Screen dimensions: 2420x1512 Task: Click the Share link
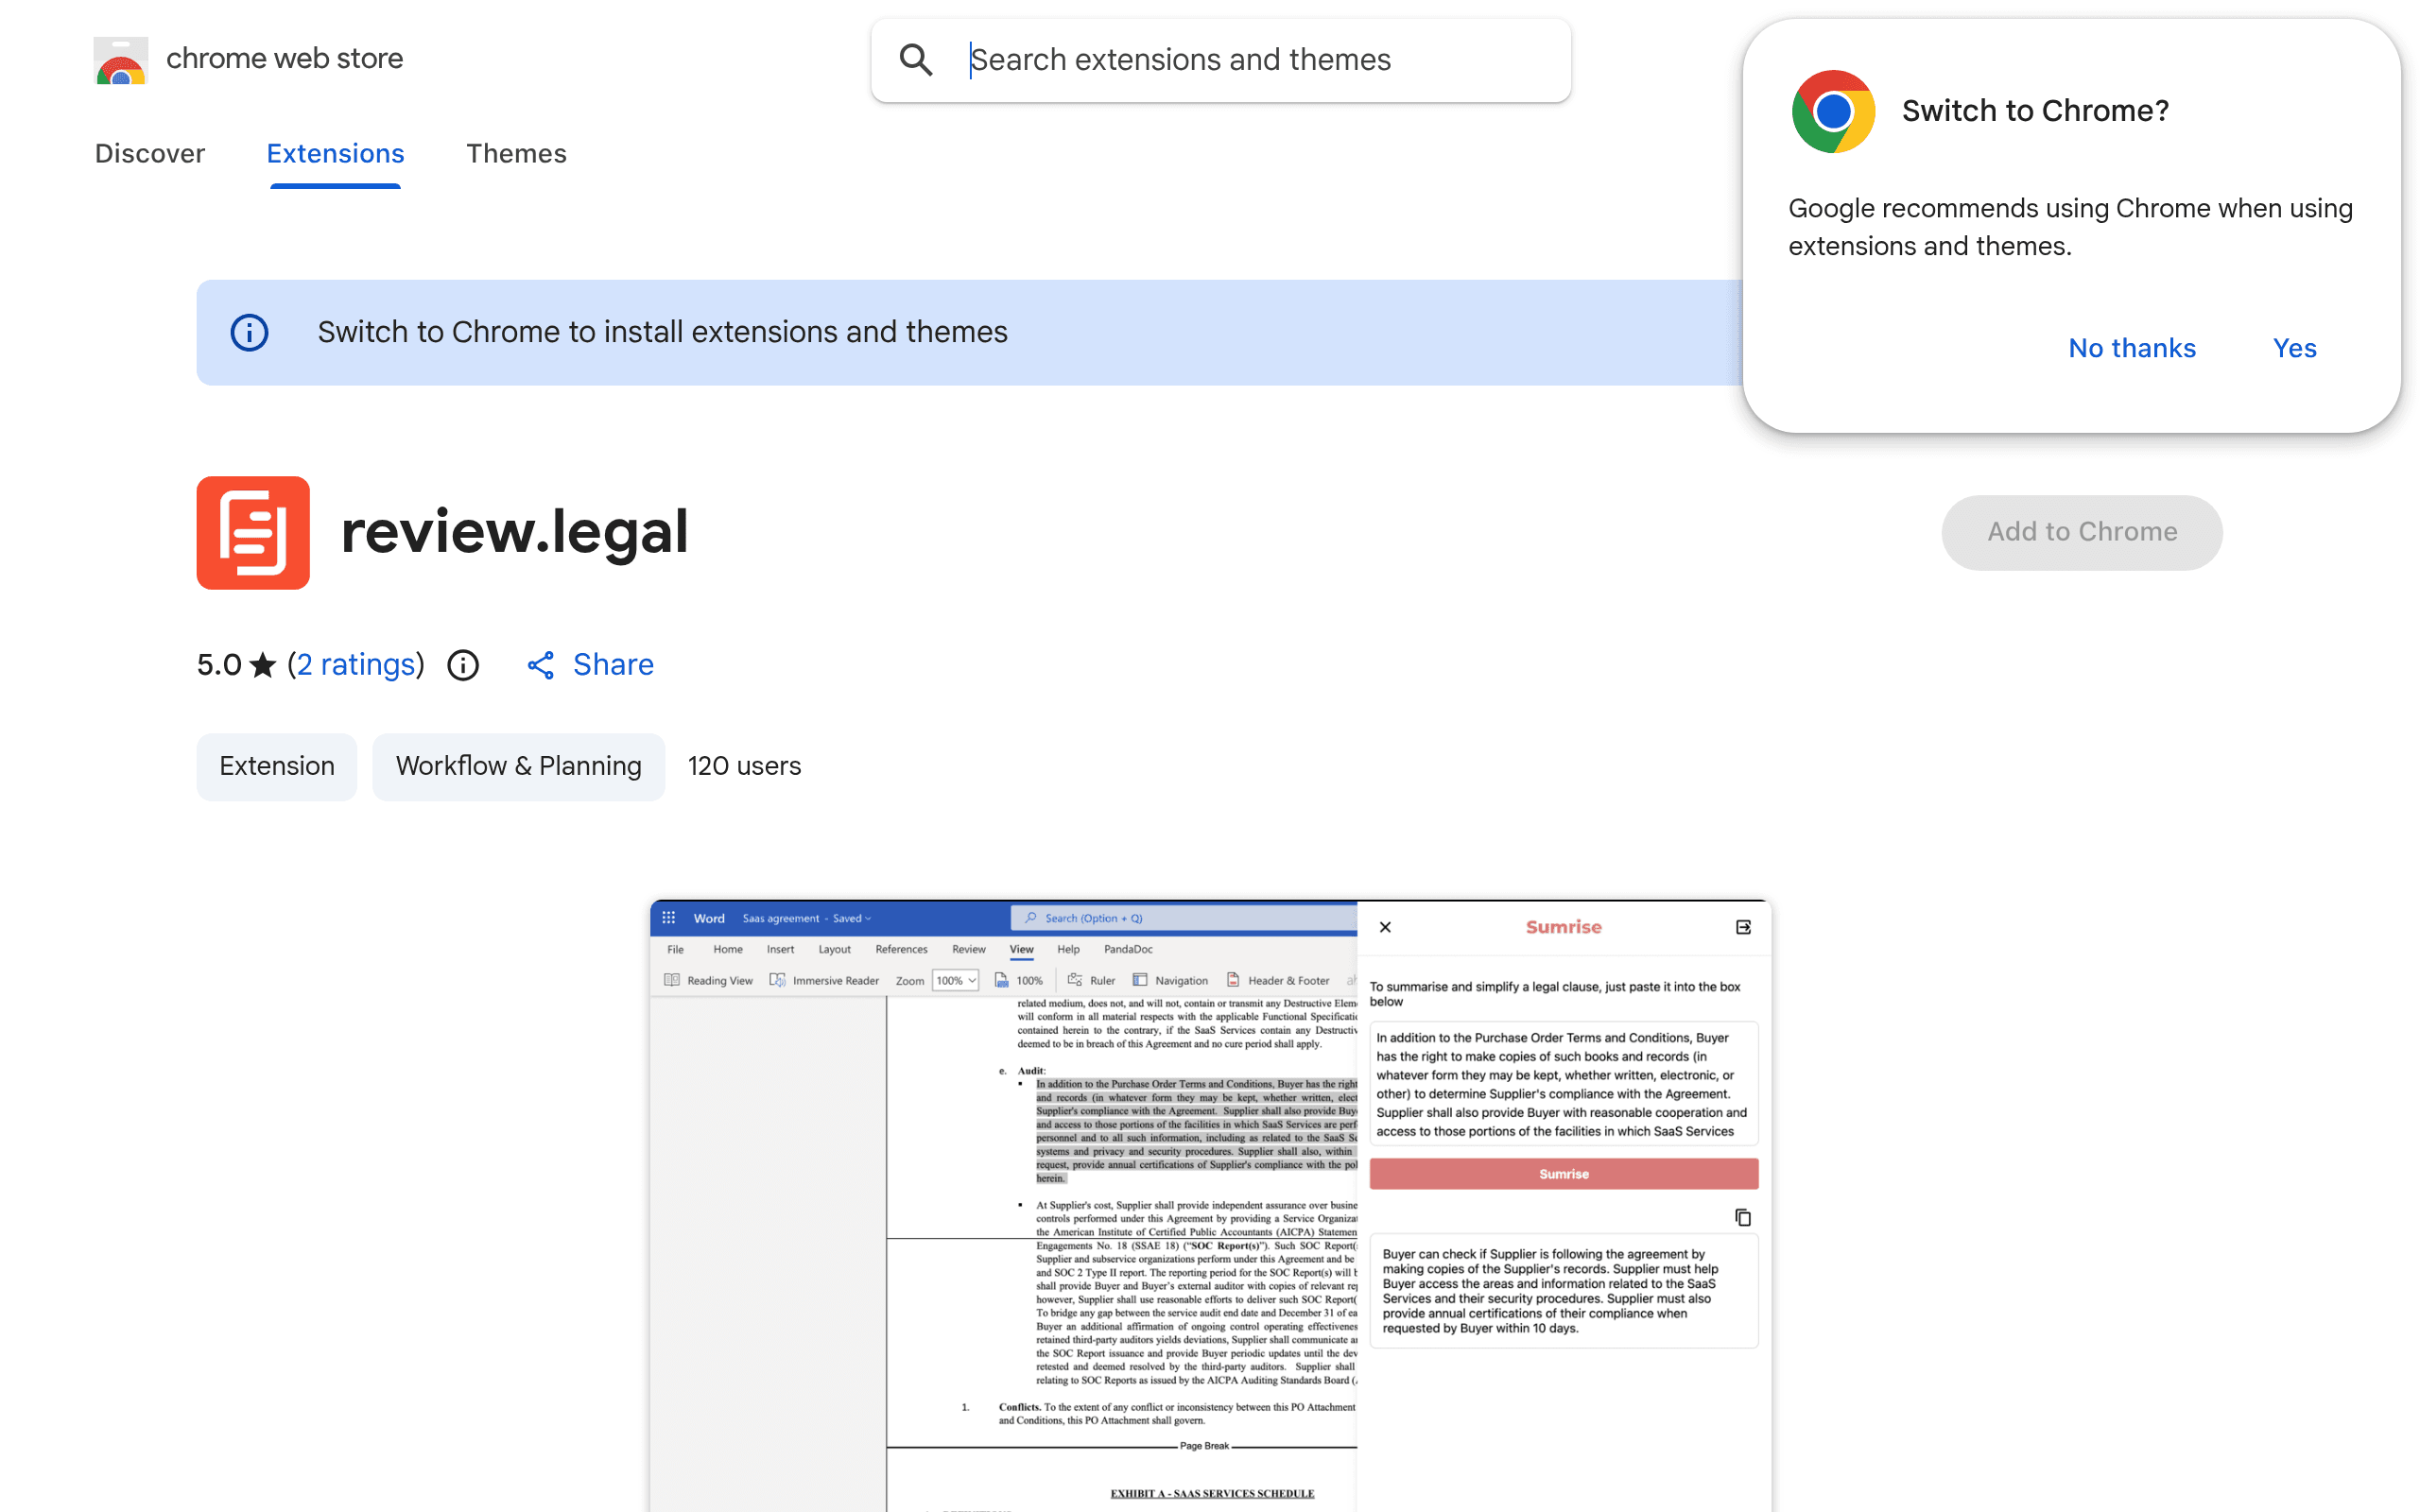tap(613, 665)
